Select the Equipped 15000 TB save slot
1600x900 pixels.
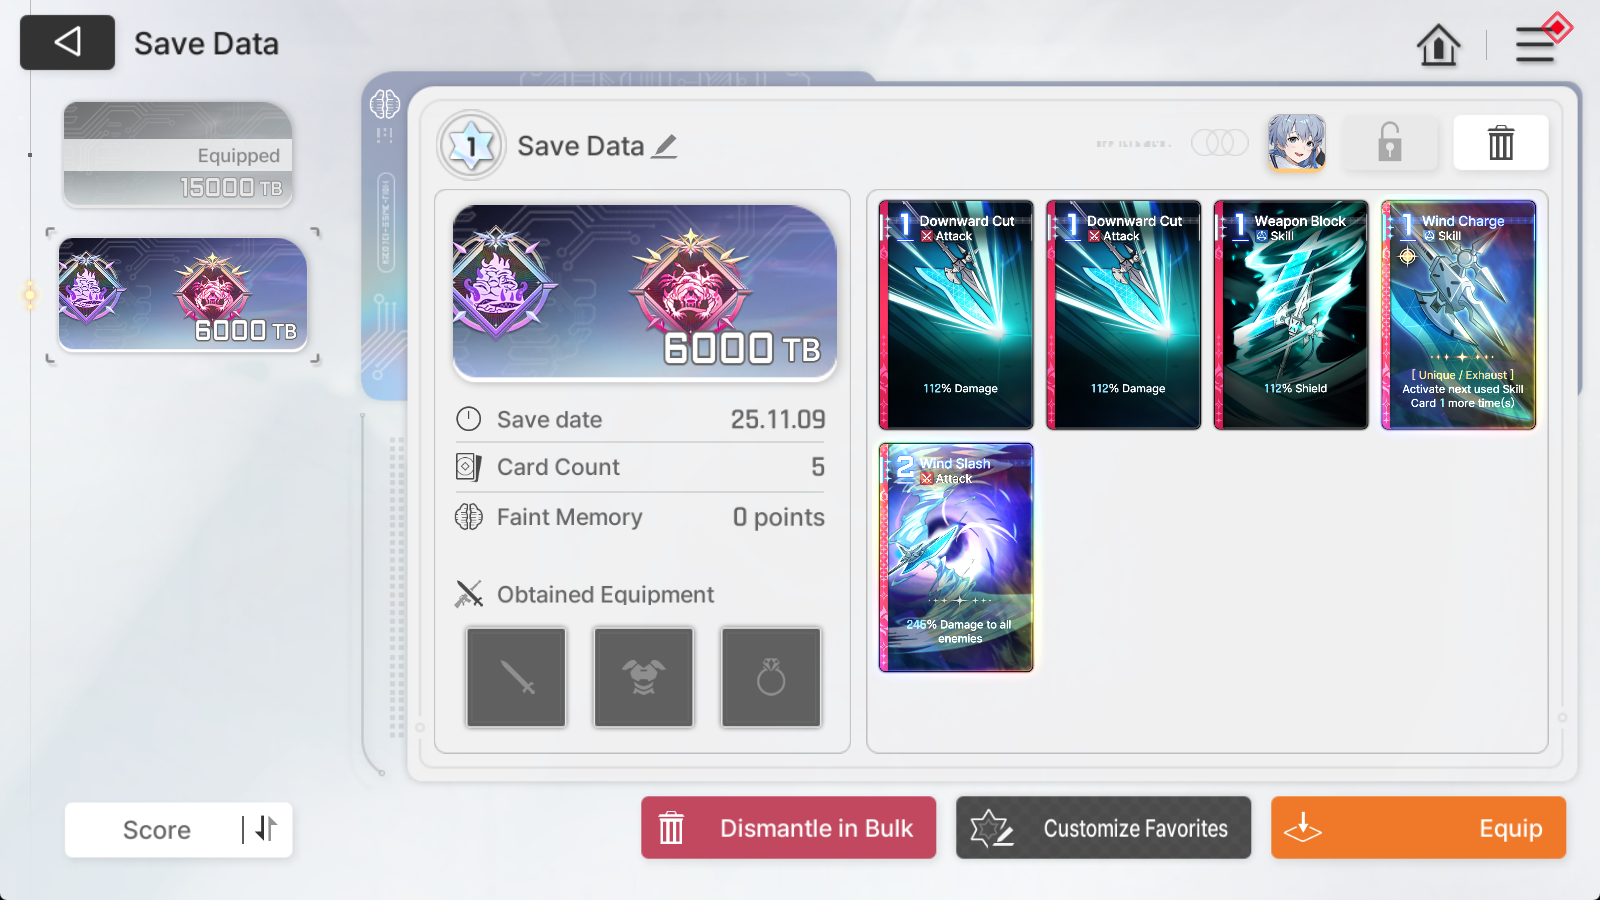pos(178,154)
